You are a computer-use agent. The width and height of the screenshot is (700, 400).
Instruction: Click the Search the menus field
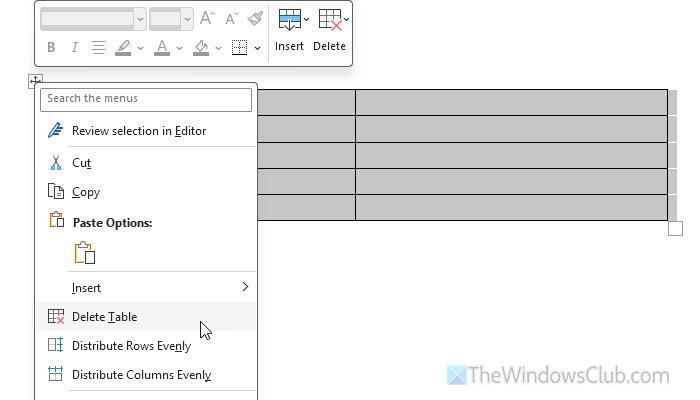[146, 100]
